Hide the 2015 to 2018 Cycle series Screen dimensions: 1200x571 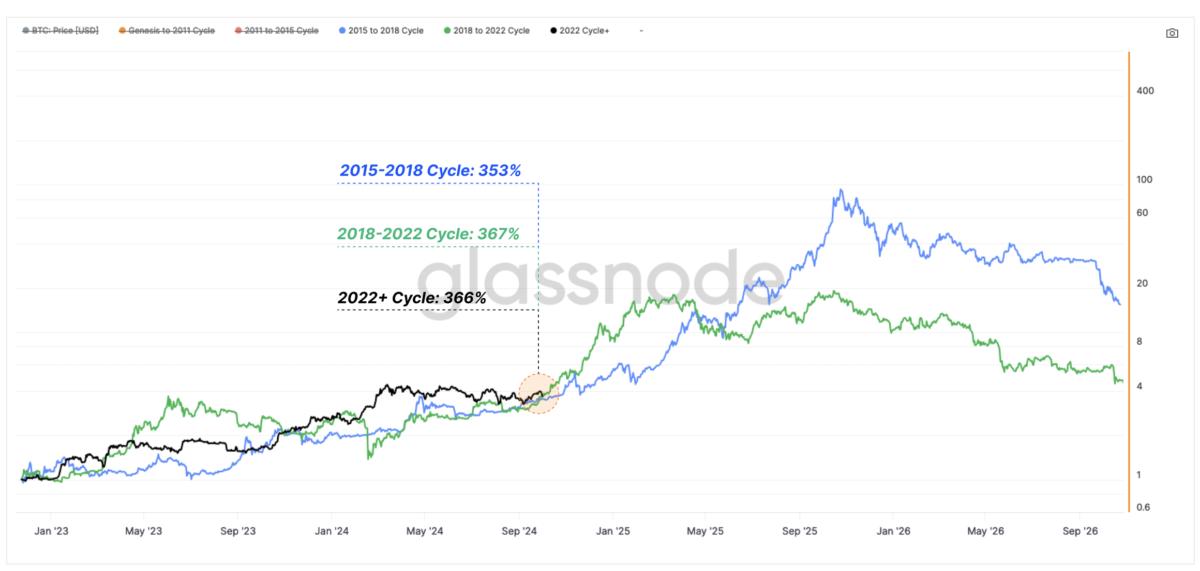pyautogui.click(x=385, y=31)
